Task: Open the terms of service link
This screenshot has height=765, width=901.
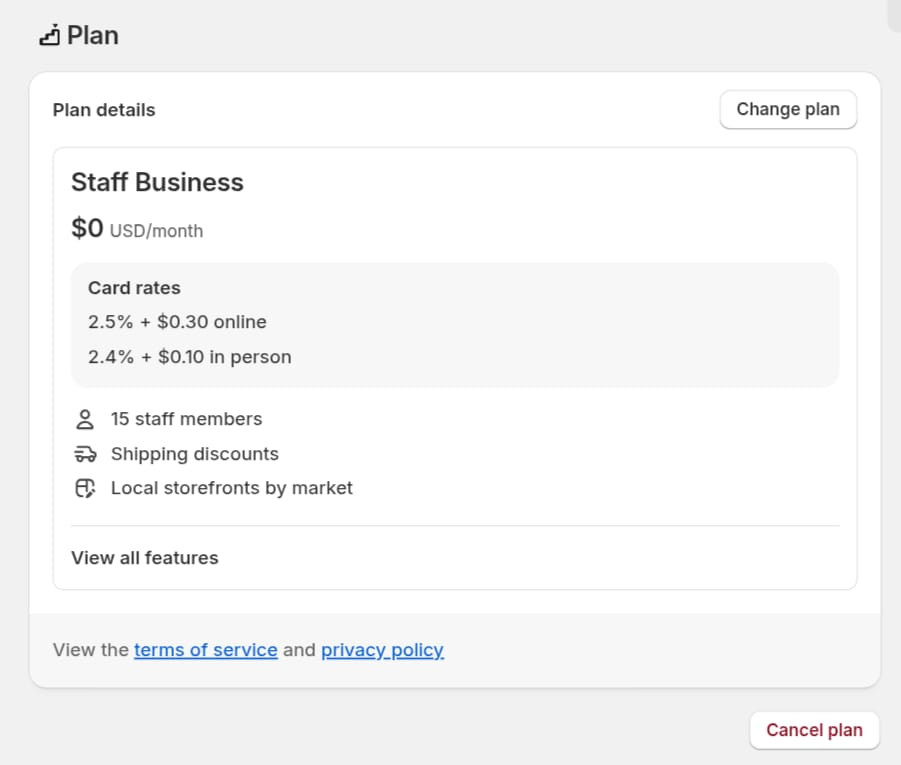Action: (x=205, y=650)
